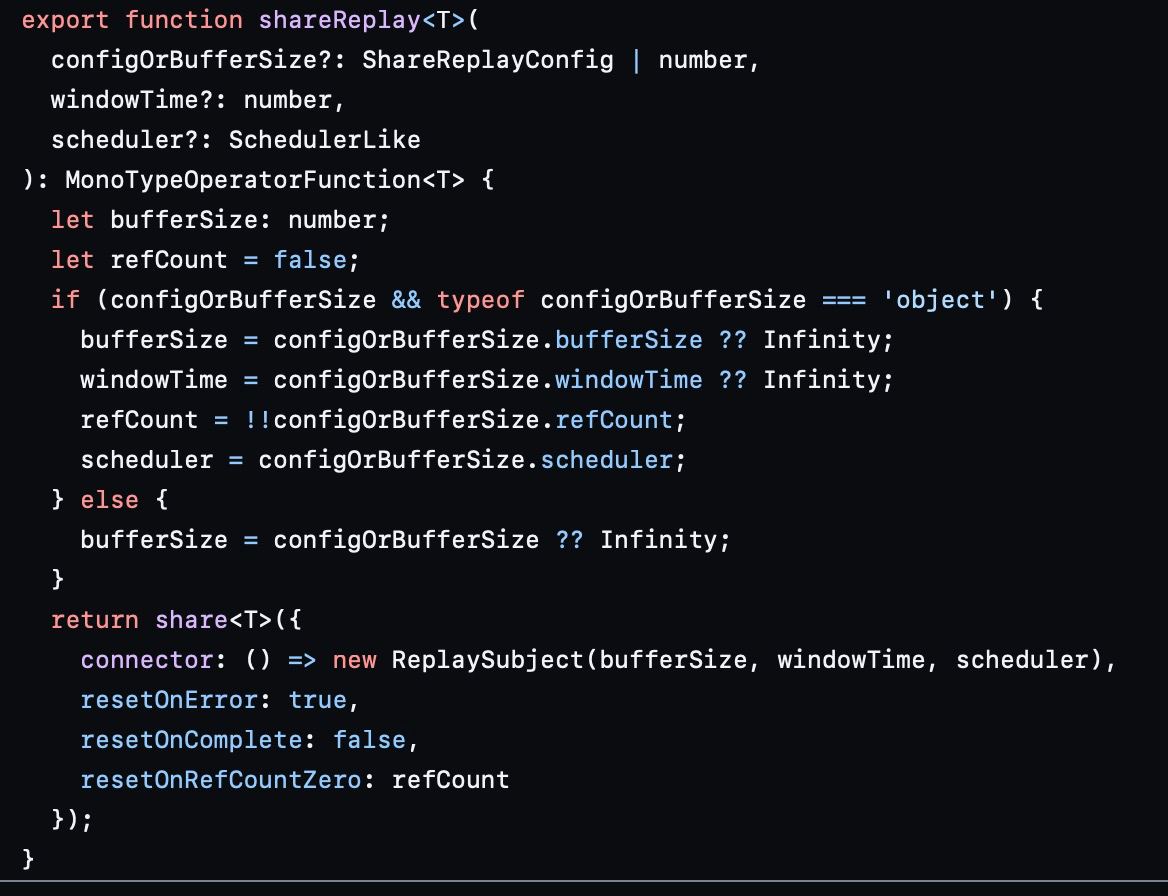Click the export keyword

(66, 20)
